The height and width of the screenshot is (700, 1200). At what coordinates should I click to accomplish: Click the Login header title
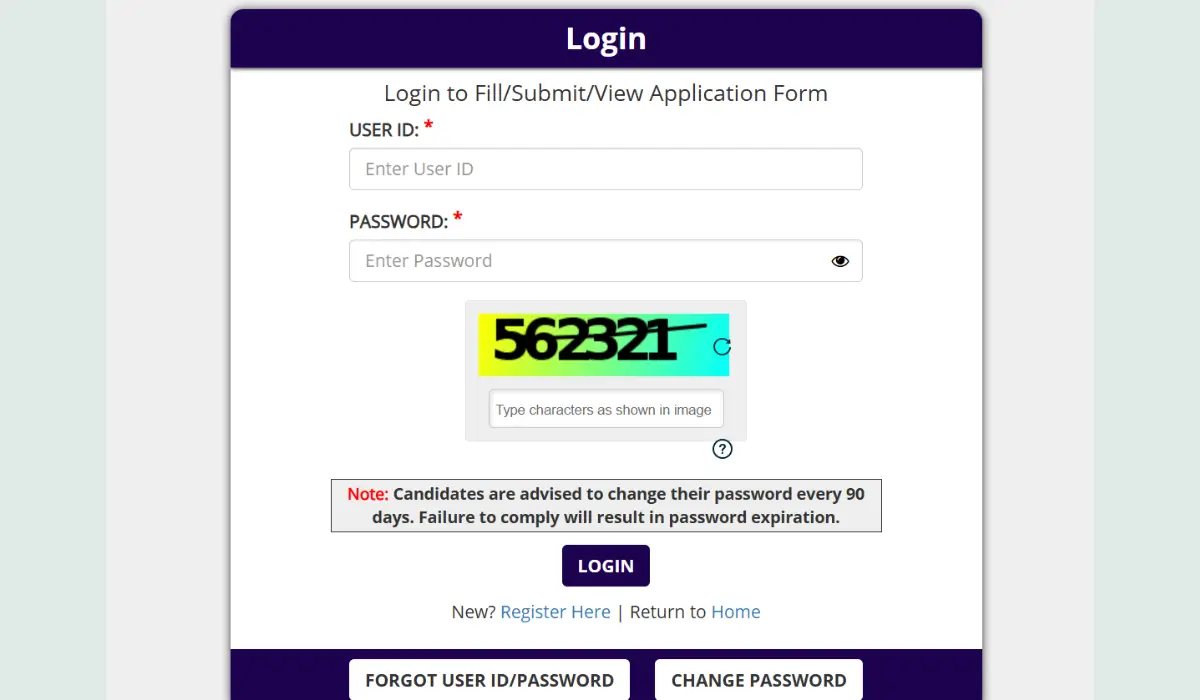point(606,39)
